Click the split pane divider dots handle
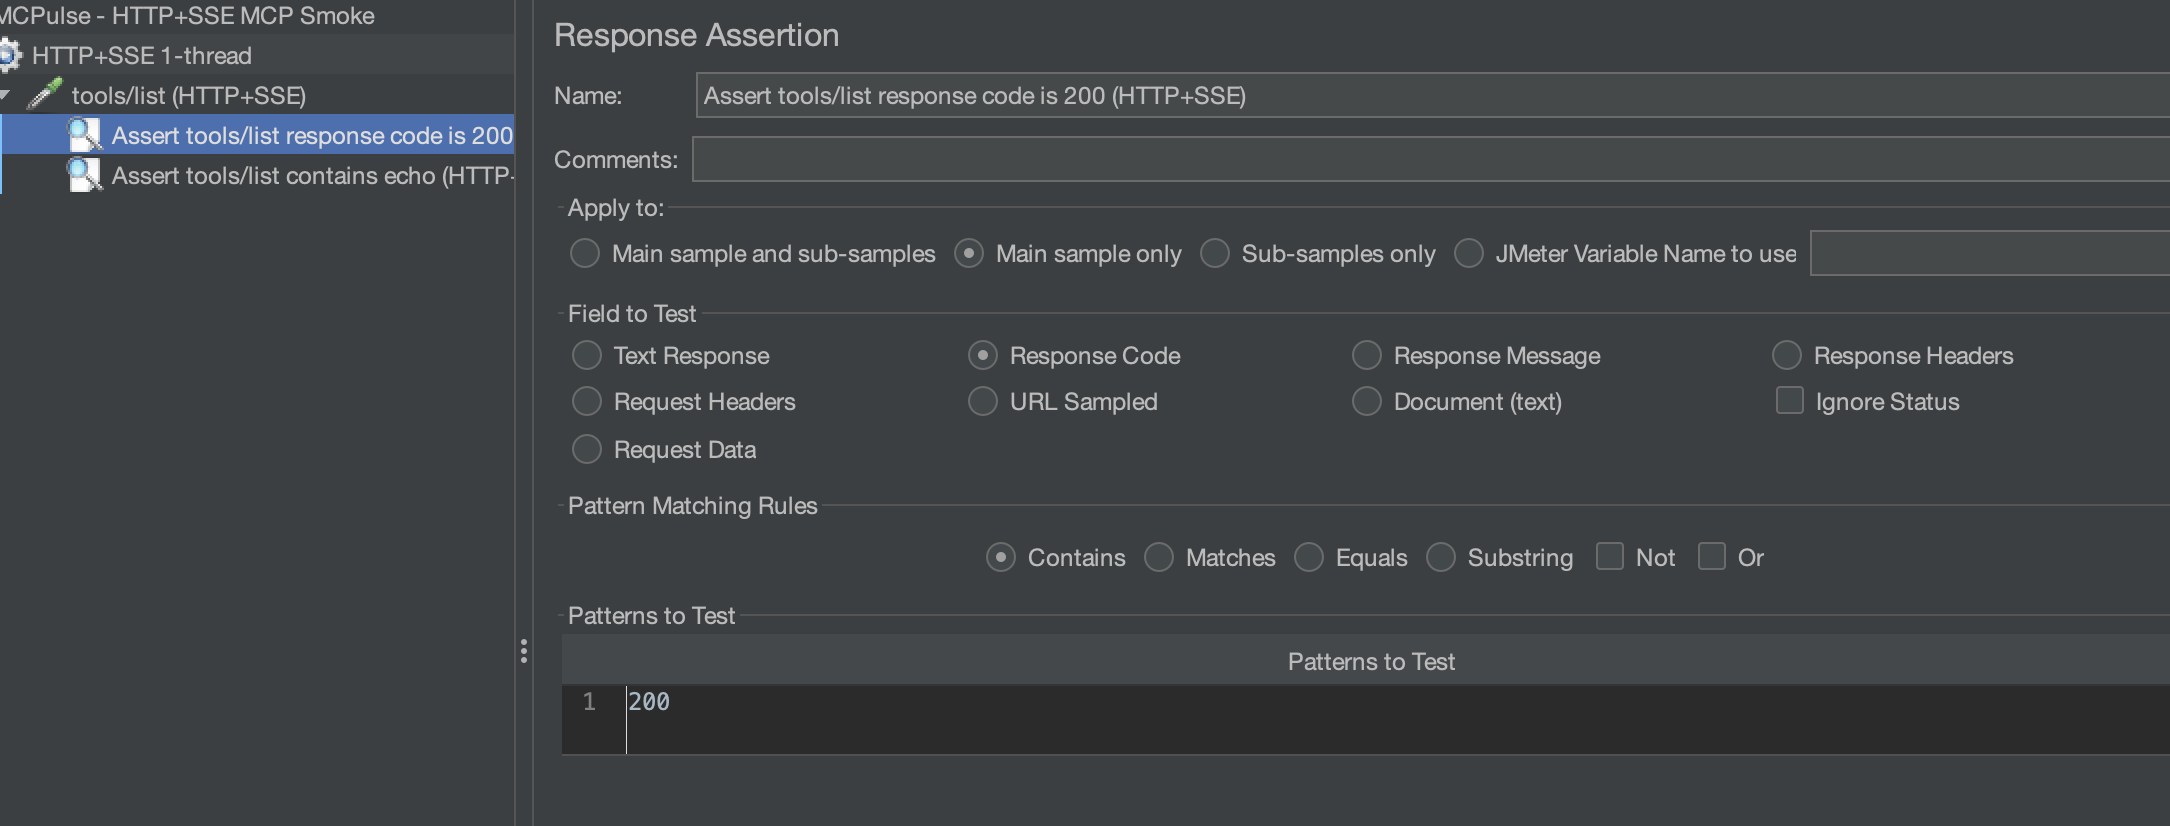2170x826 pixels. click(x=524, y=652)
